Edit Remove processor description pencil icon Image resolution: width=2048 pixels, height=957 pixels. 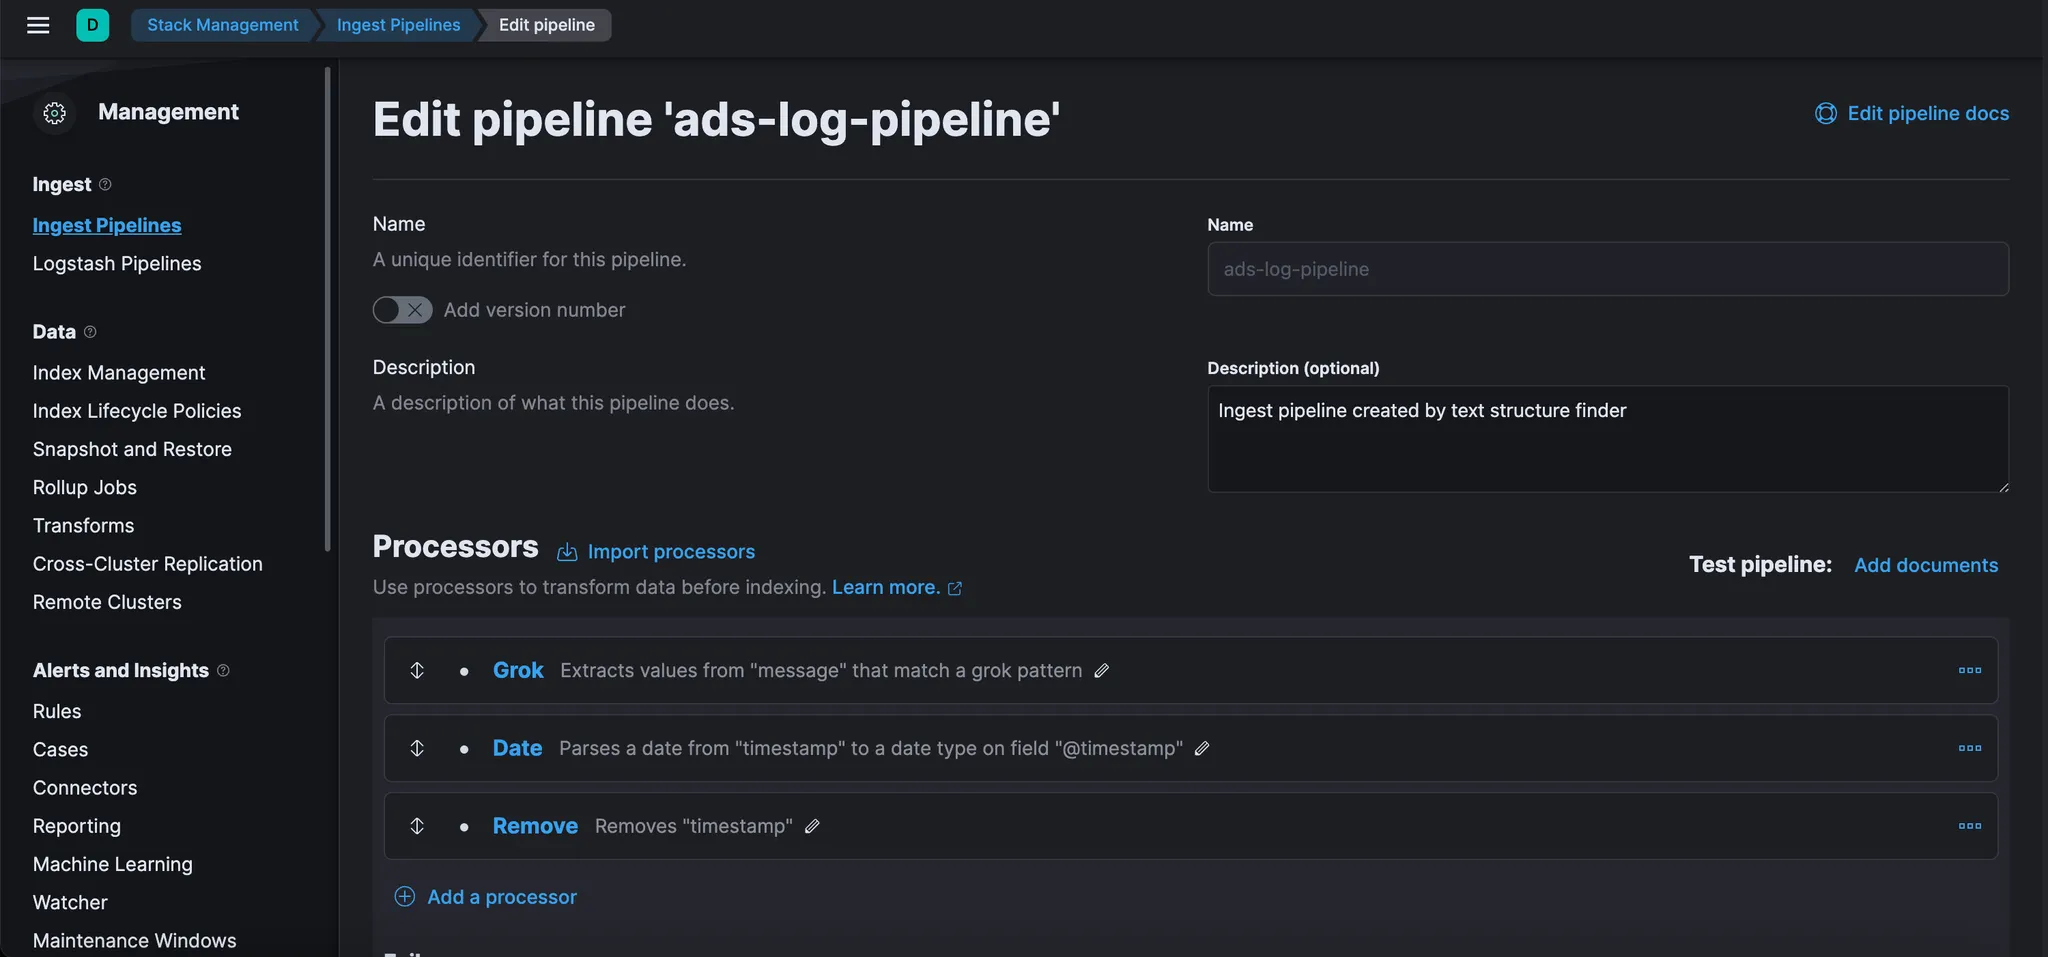click(x=812, y=826)
